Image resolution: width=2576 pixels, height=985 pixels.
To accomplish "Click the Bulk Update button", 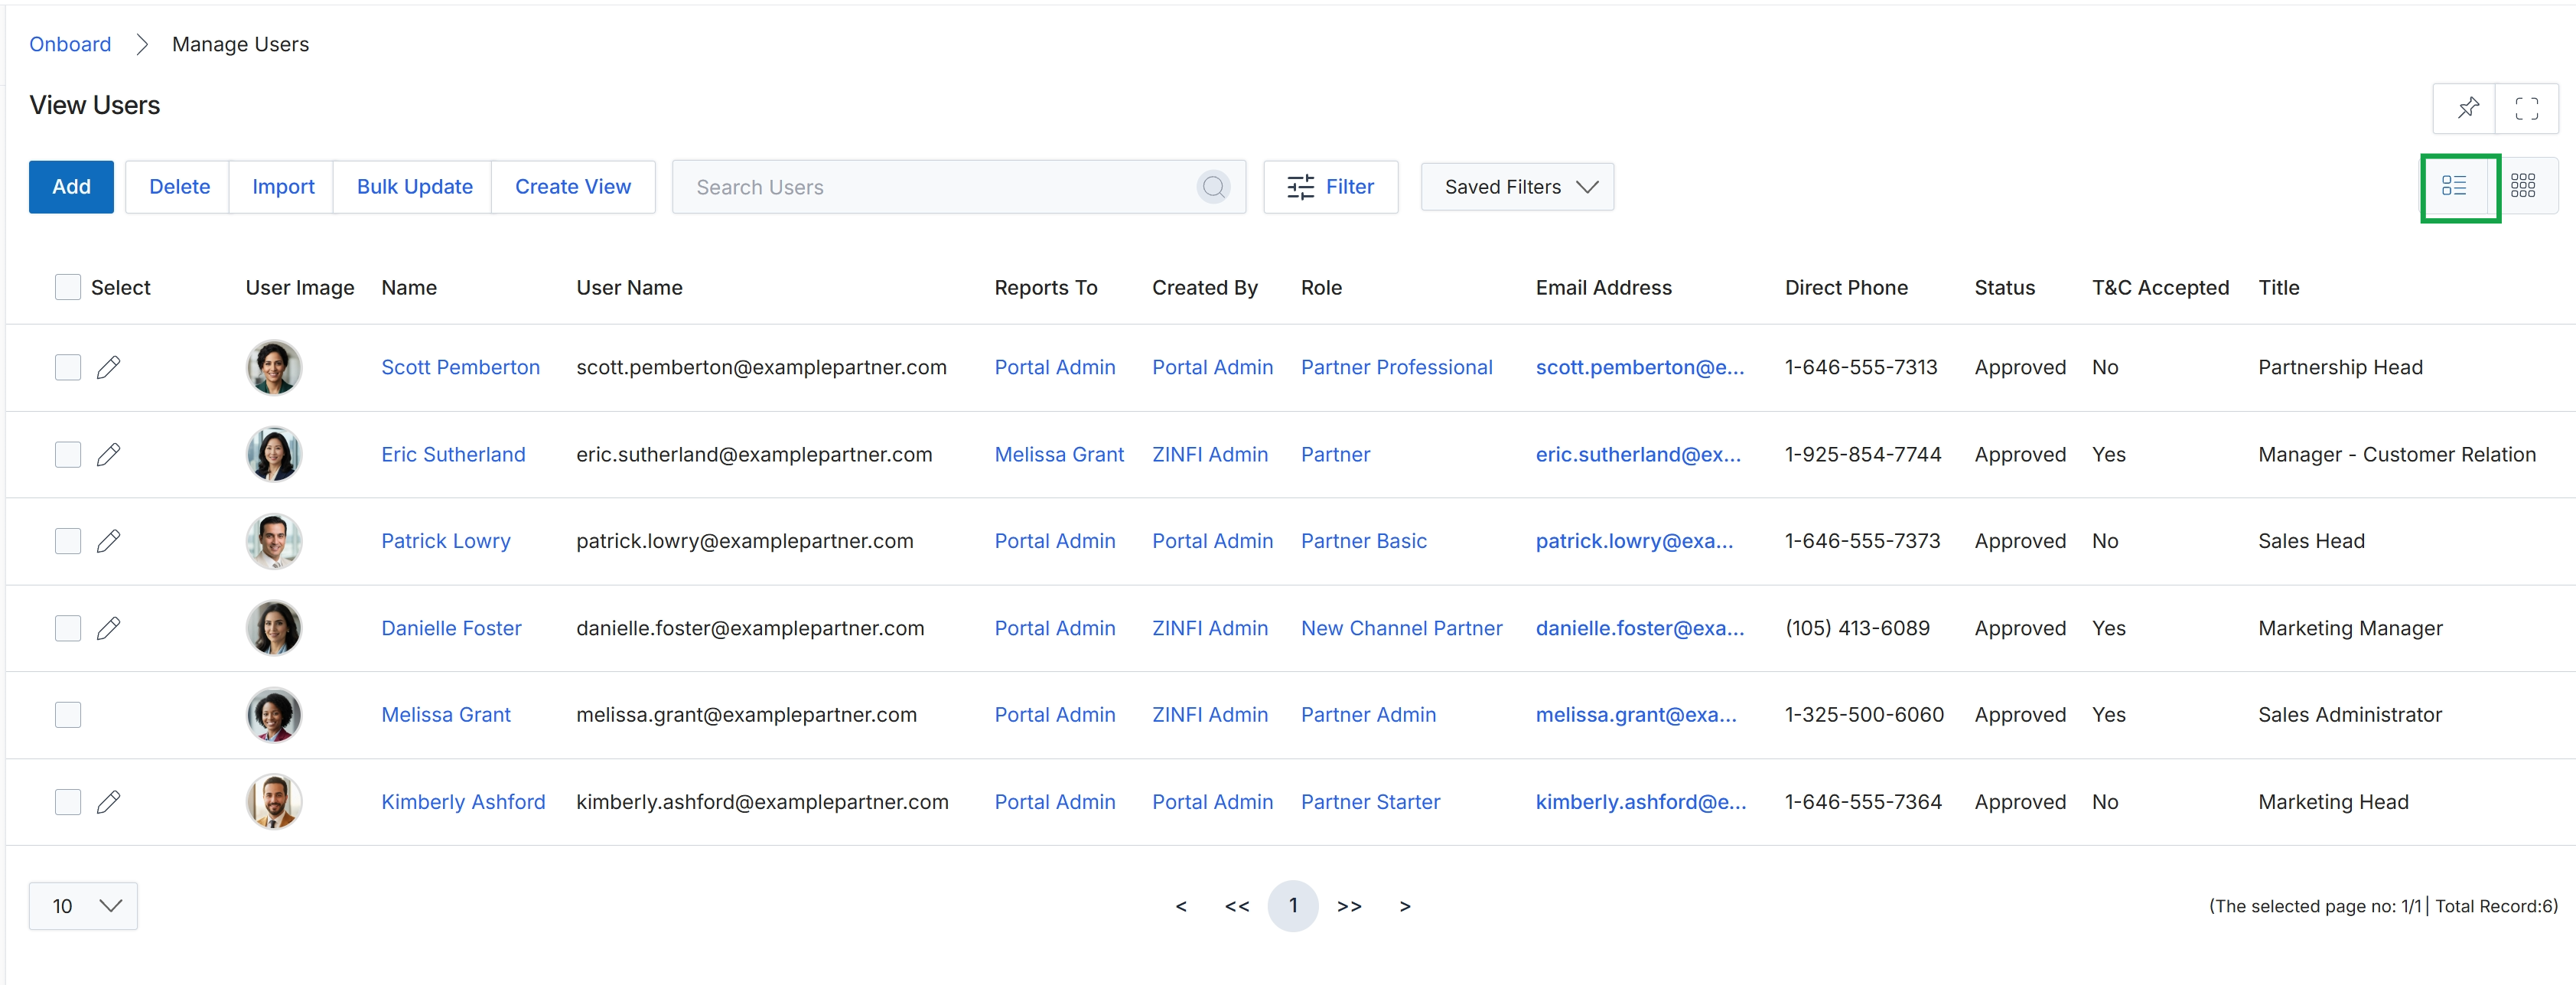I will (414, 187).
